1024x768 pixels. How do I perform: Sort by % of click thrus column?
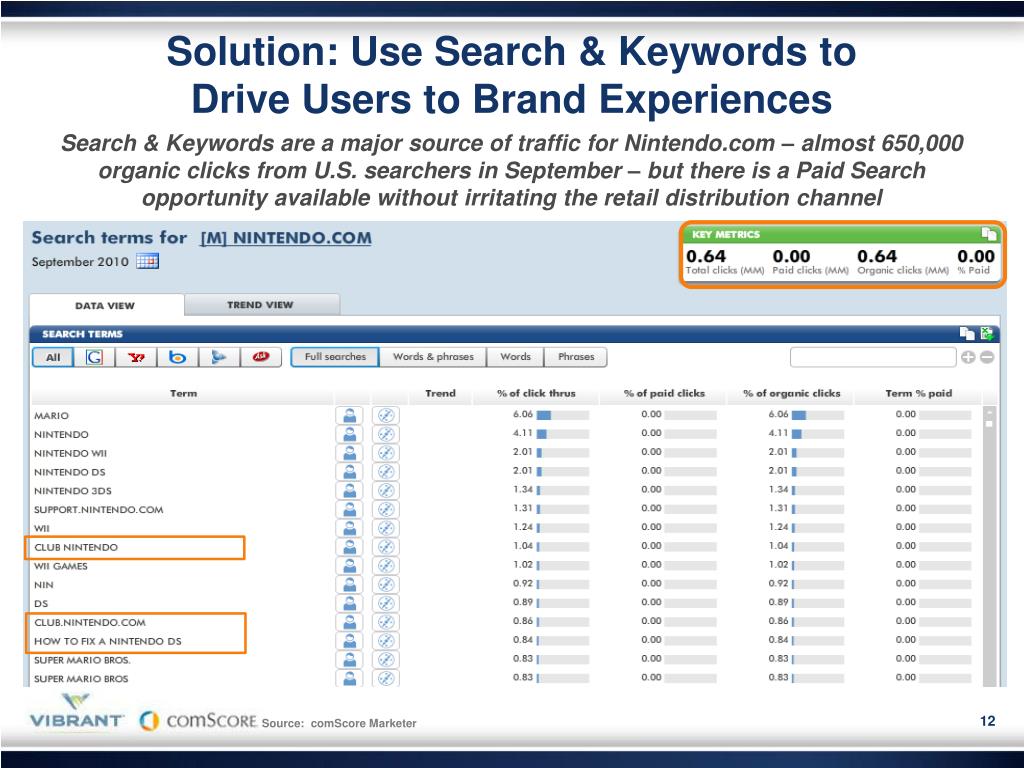pyautogui.click(x=536, y=393)
